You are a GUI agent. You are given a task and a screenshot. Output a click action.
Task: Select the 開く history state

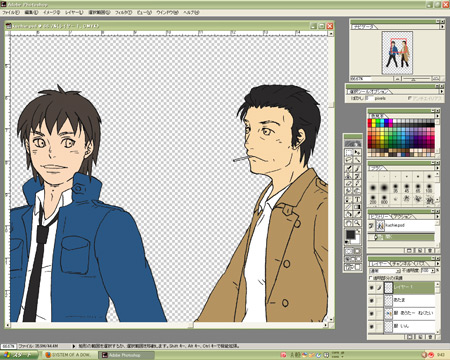tap(402, 237)
